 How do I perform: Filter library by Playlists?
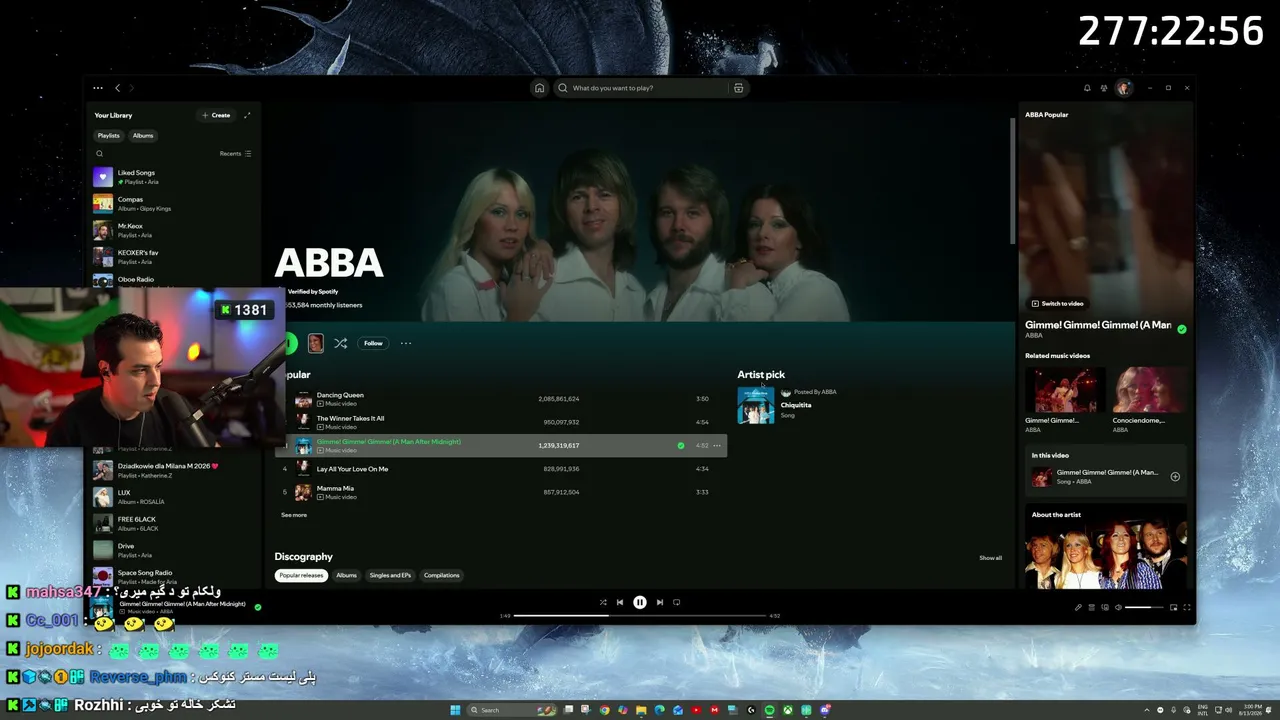coord(109,136)
